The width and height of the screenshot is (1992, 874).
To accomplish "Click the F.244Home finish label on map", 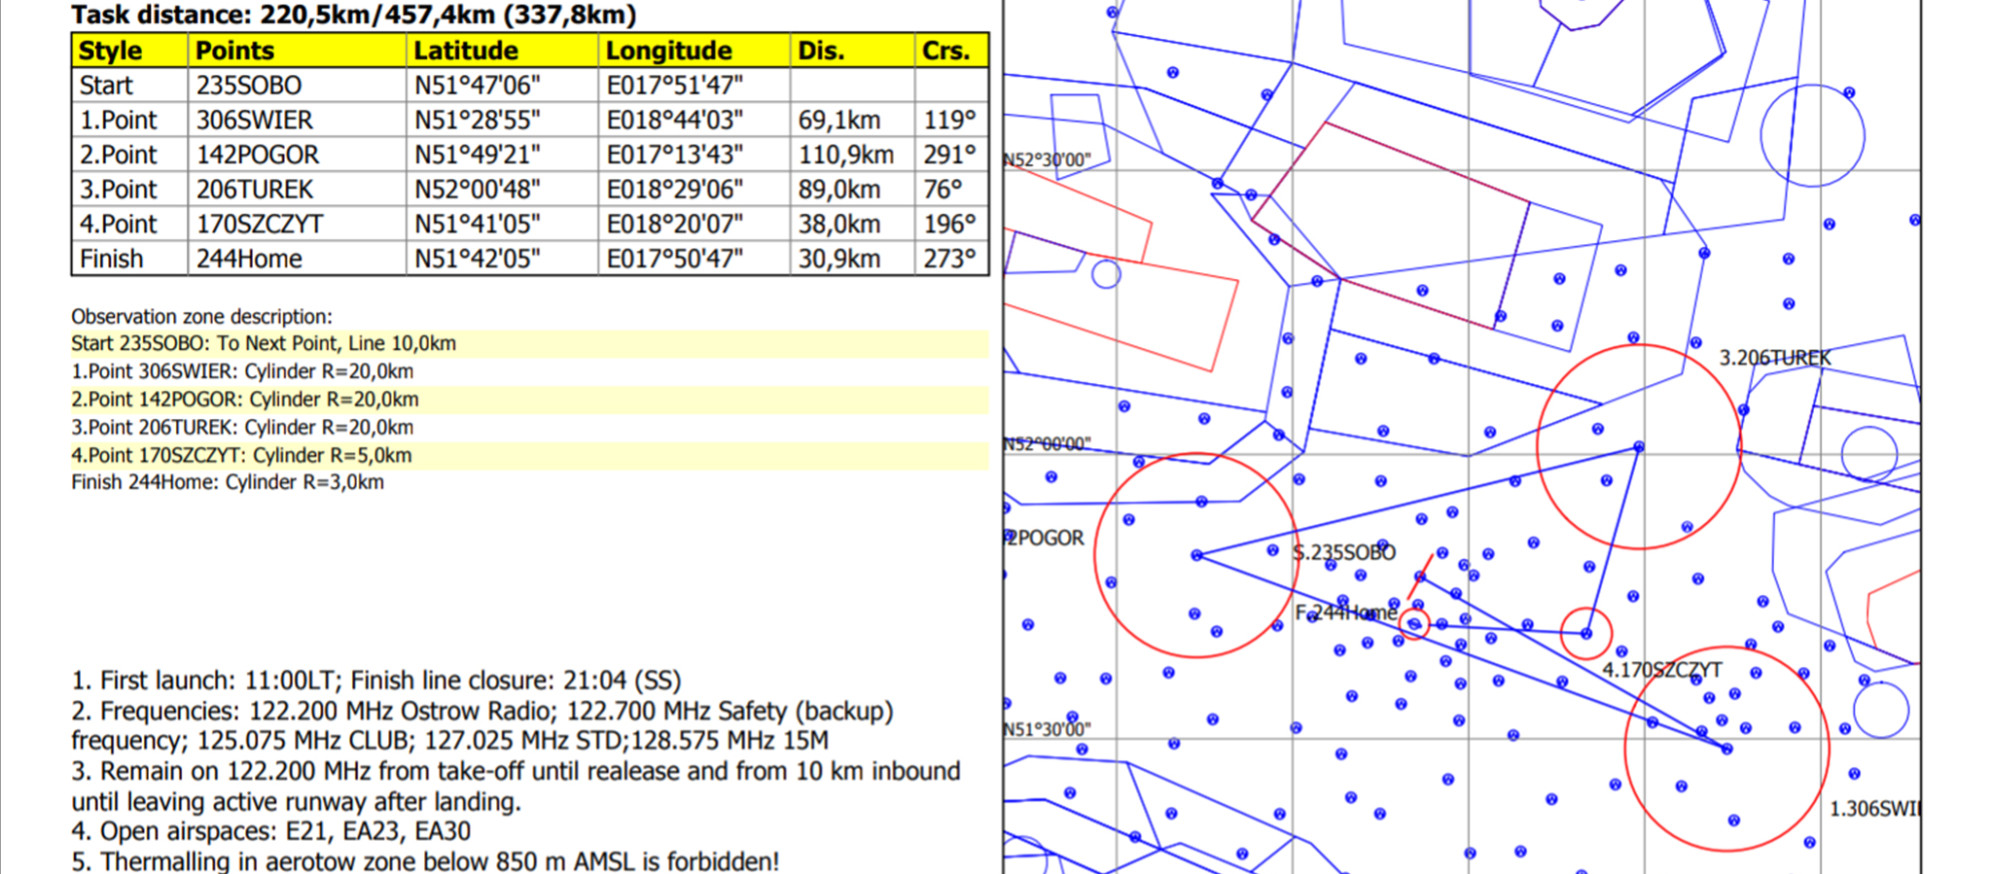I will pos(1345,613).
